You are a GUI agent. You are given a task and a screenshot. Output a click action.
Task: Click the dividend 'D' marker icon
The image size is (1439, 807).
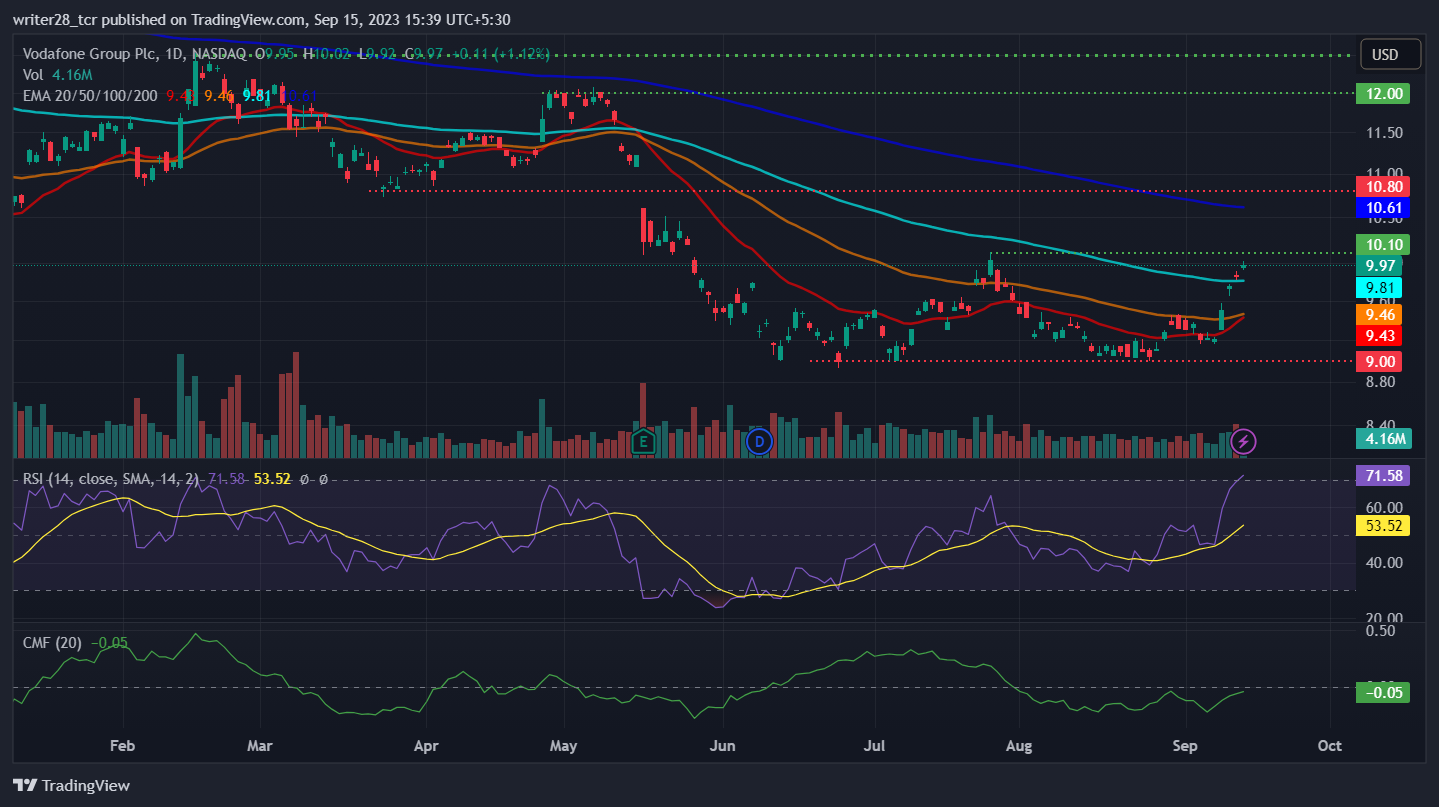[x=759, y=440]
